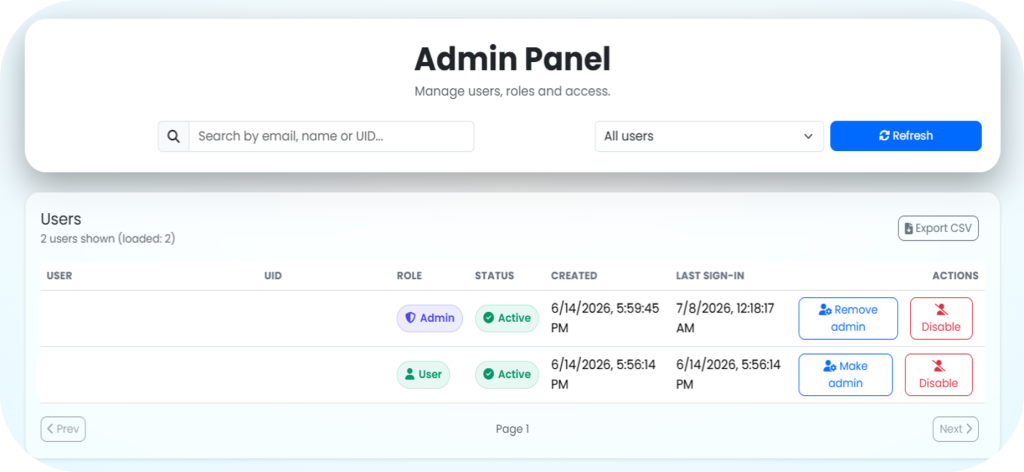Click the Users section title

pyautogui.click(x=61, y=219)
